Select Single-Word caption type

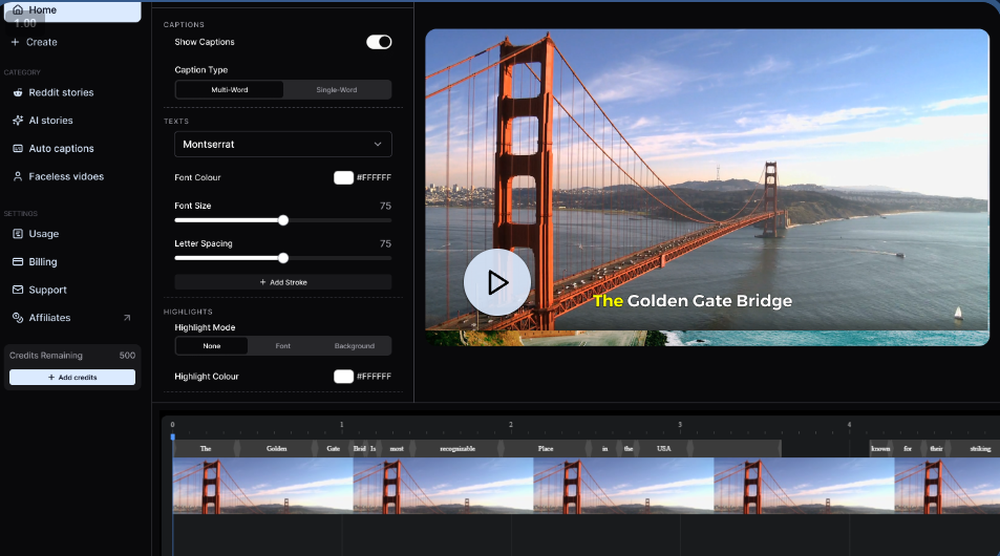click(336, 90)
